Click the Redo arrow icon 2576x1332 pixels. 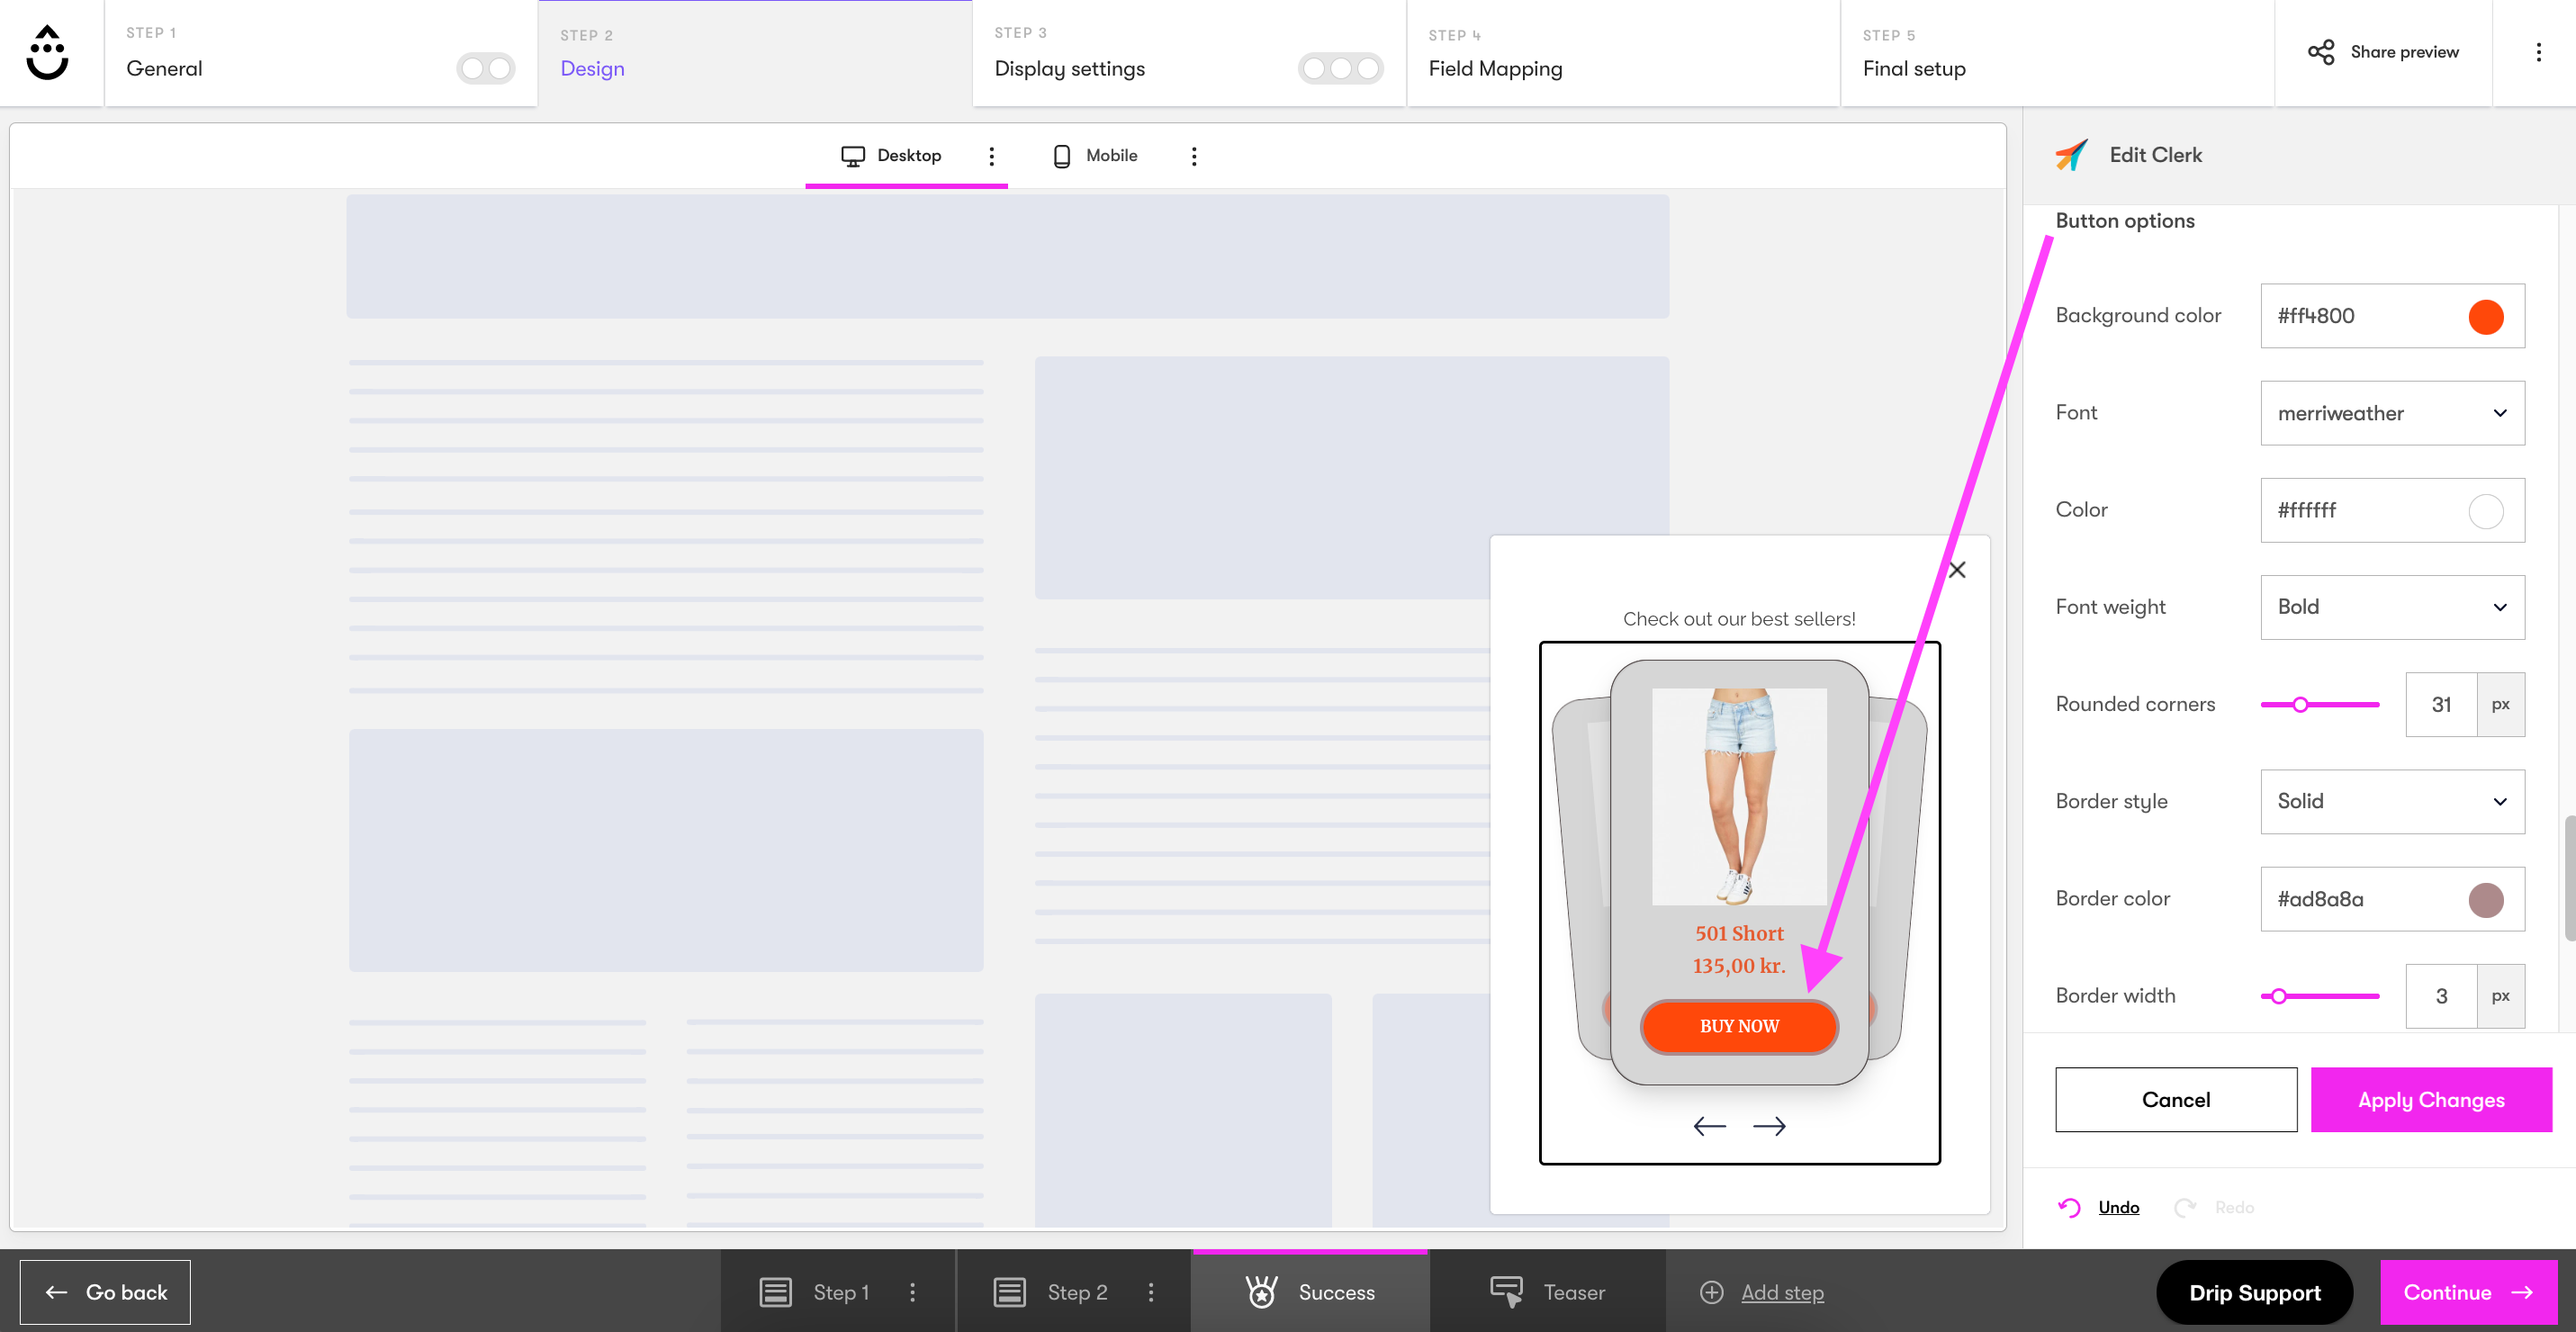(x=2185, y=1207)
